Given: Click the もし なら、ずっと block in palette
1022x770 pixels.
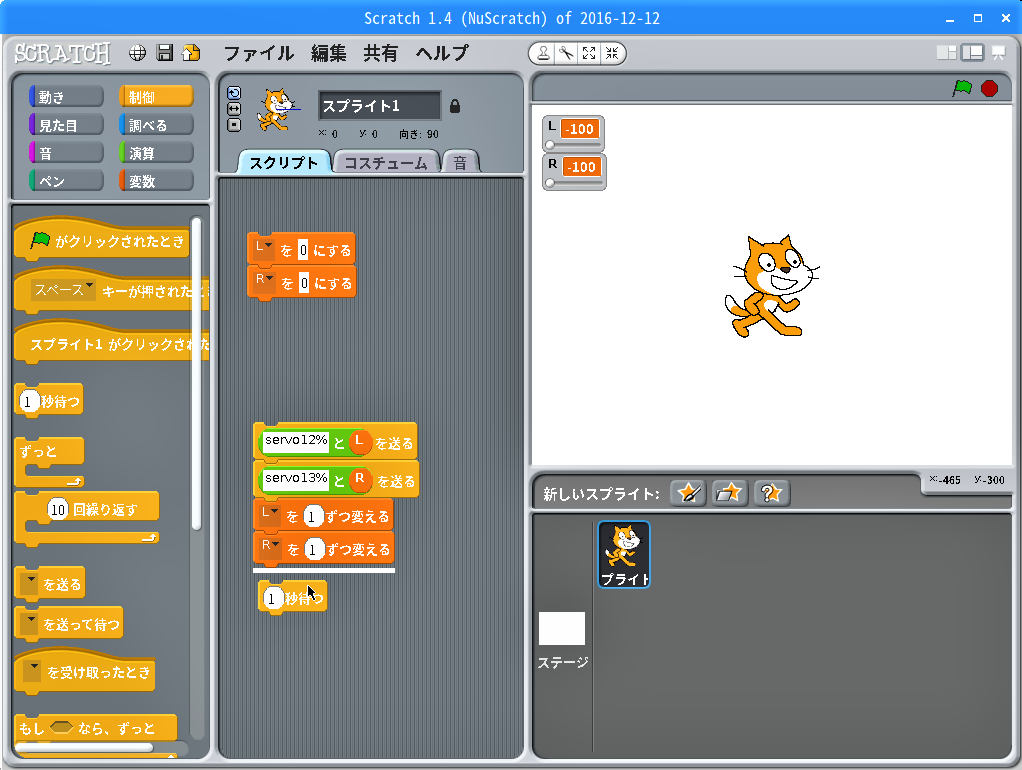Looking at the screenshot, I should click(95, 728).
